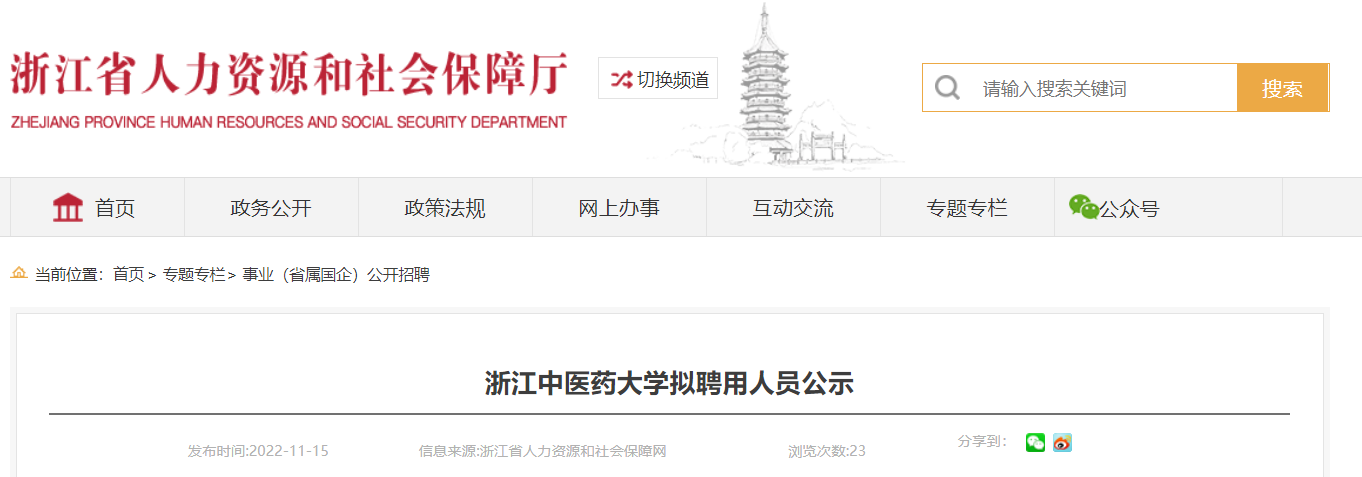Open the 互动交流 menu

click(793, 208)
